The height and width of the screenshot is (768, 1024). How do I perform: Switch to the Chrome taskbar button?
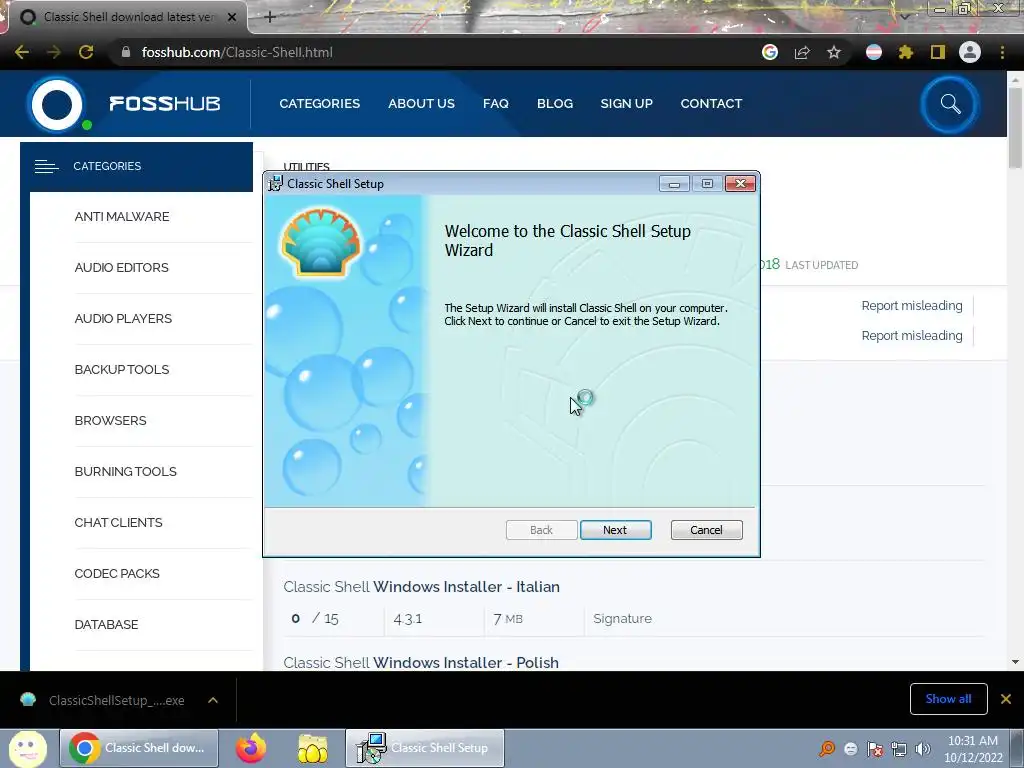point(138,748)
